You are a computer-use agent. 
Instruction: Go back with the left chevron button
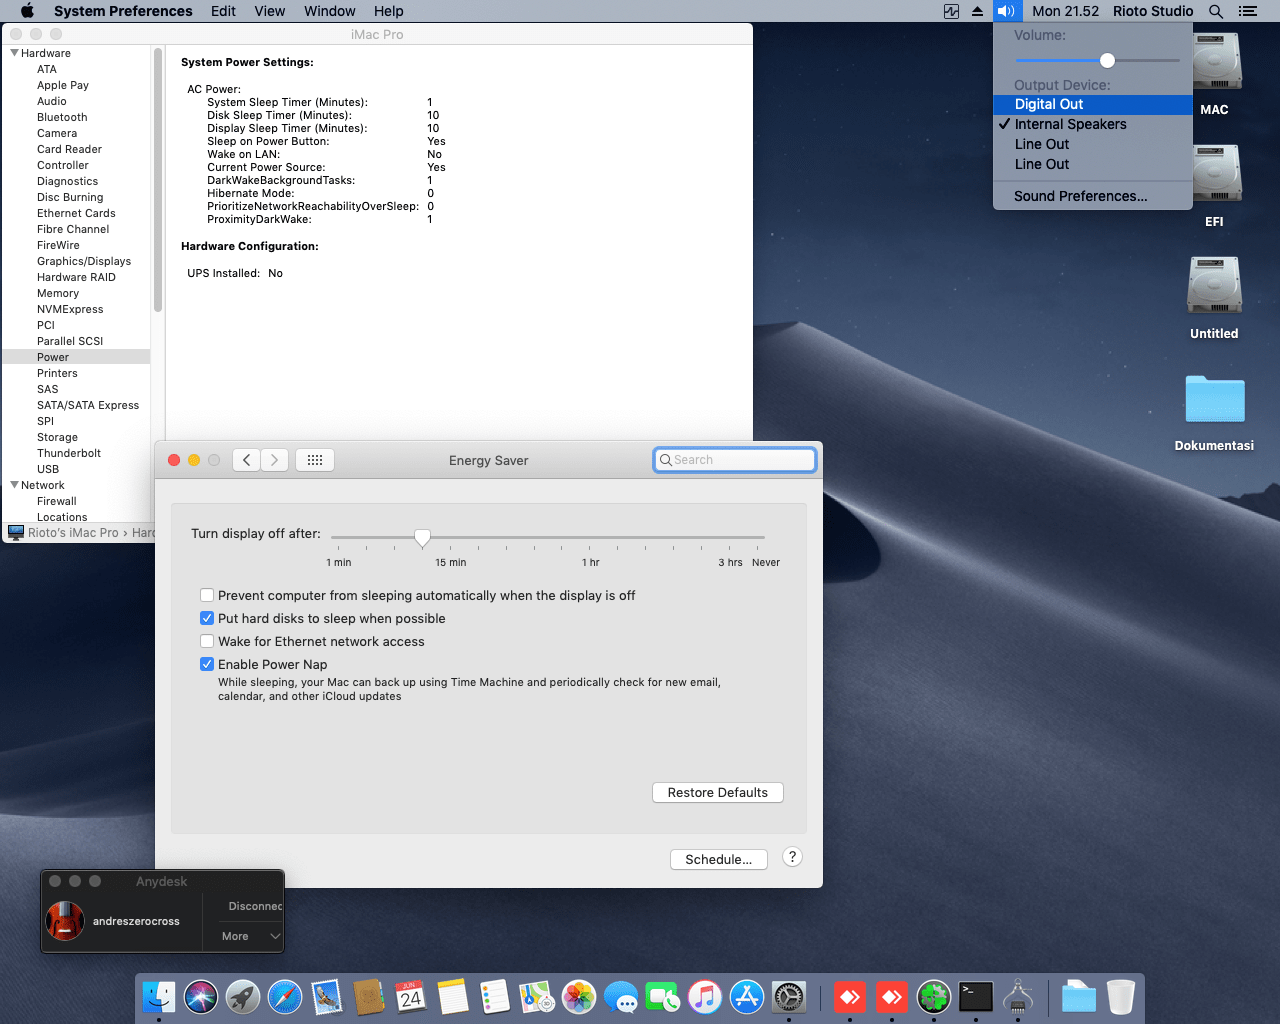[x=247, y=460]
